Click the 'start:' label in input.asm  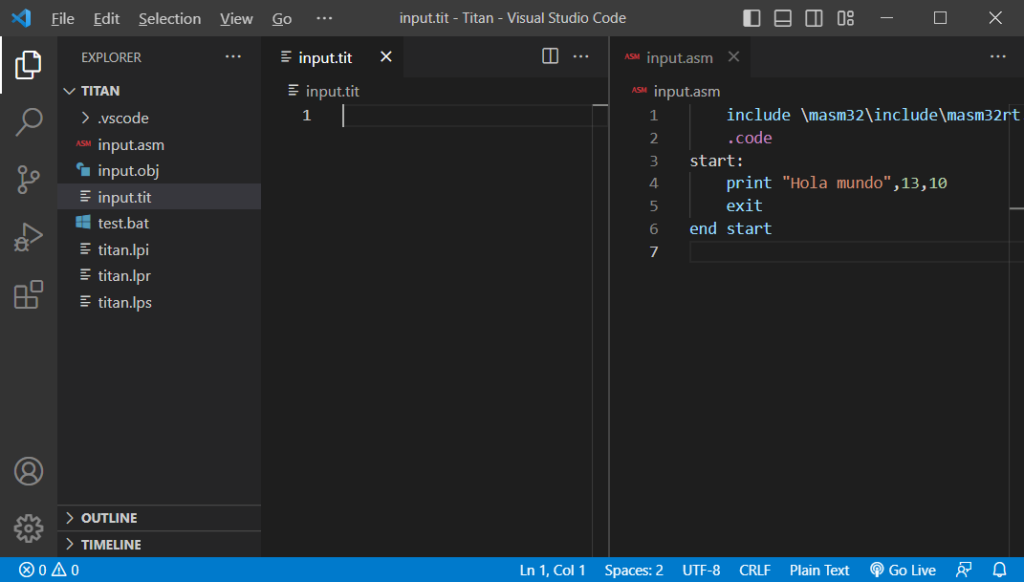click(x=716, y=161)
